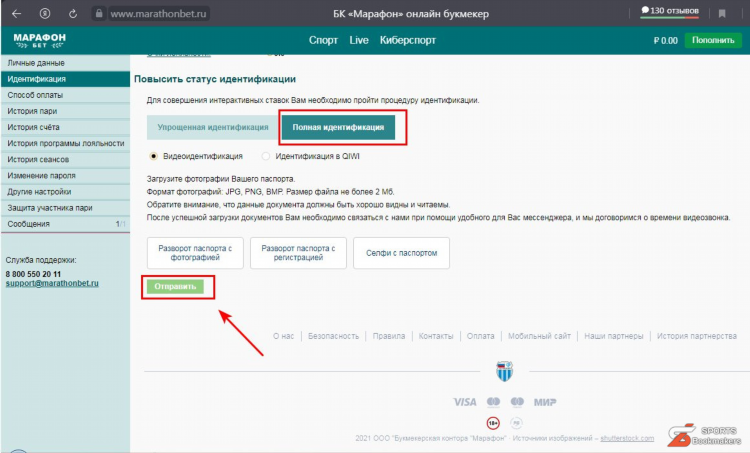Click the Мобильный сайт footer link

[540, 336]
